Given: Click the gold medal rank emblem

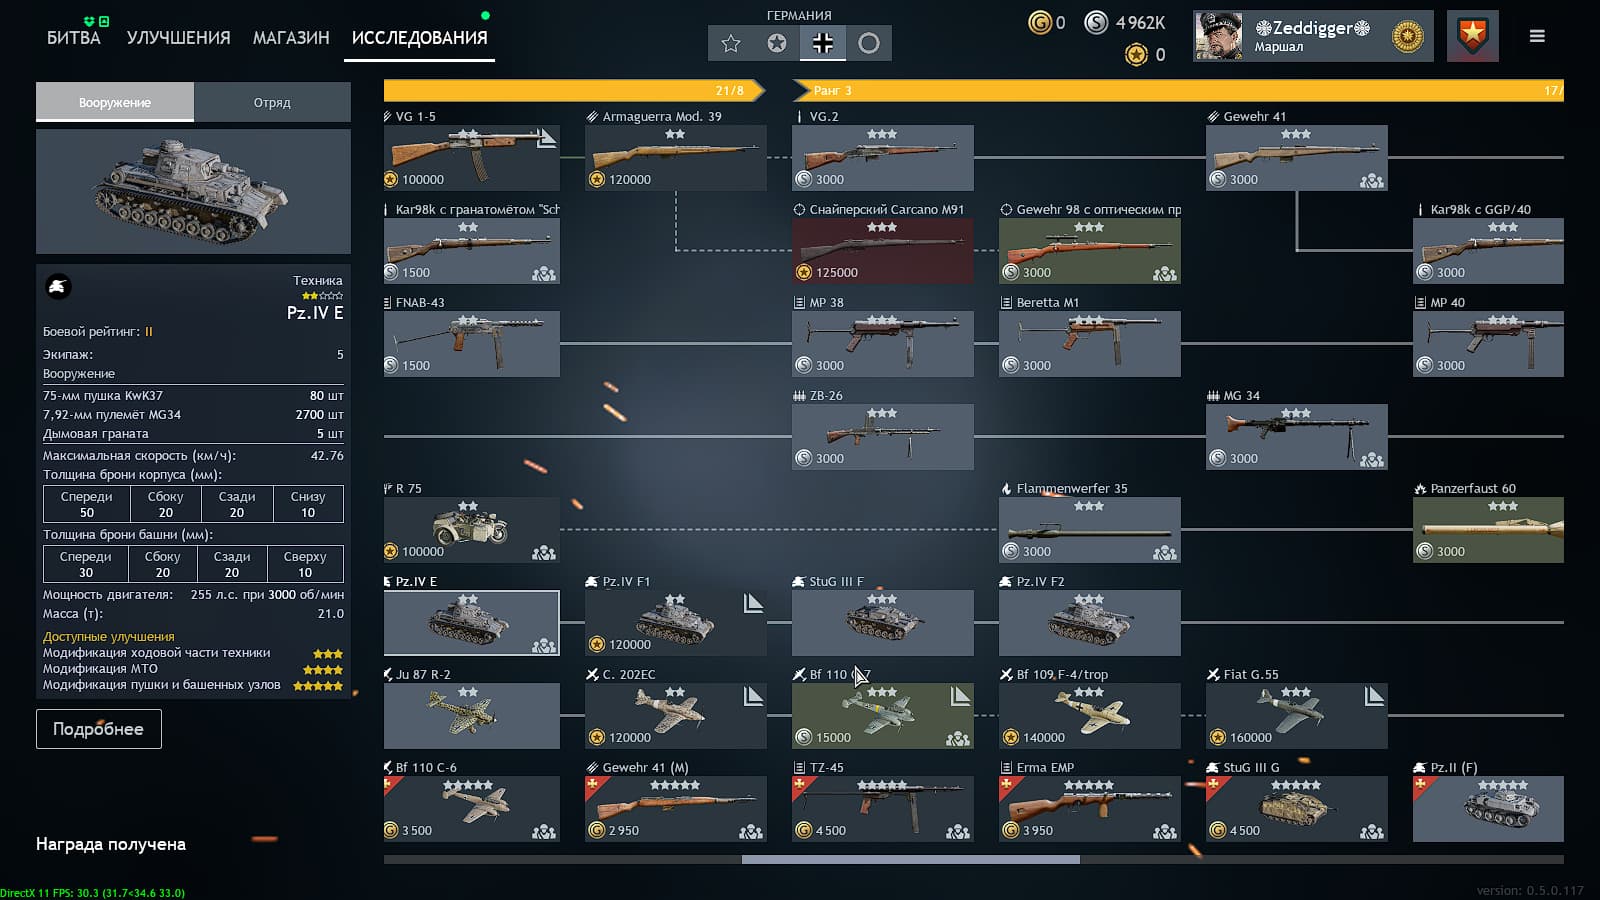Looking at the screenshot, I should (x=1408, y=37).
